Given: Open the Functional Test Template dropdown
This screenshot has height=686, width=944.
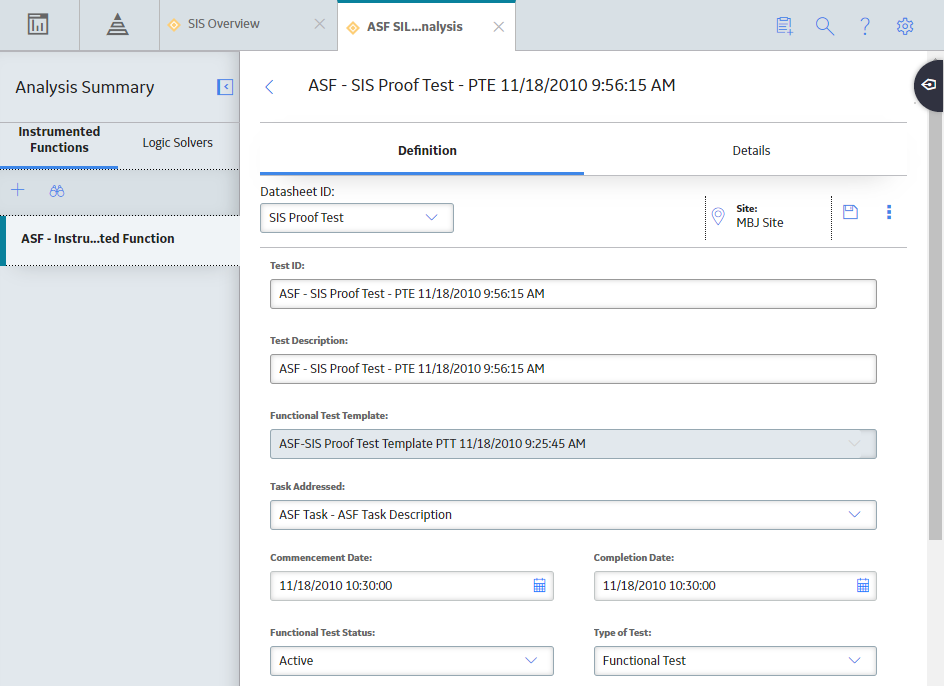Looking at the screenshot, I should pos(573,444).
